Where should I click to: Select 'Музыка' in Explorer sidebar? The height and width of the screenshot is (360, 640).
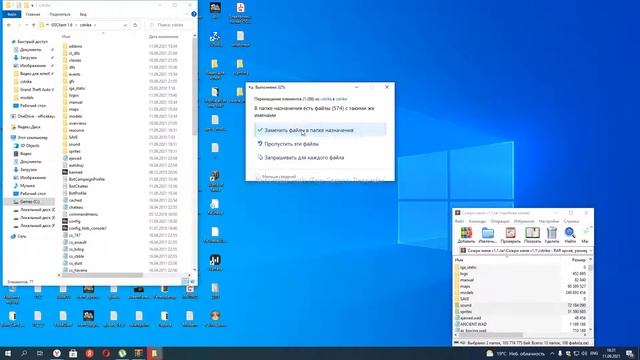click(27, 185)
